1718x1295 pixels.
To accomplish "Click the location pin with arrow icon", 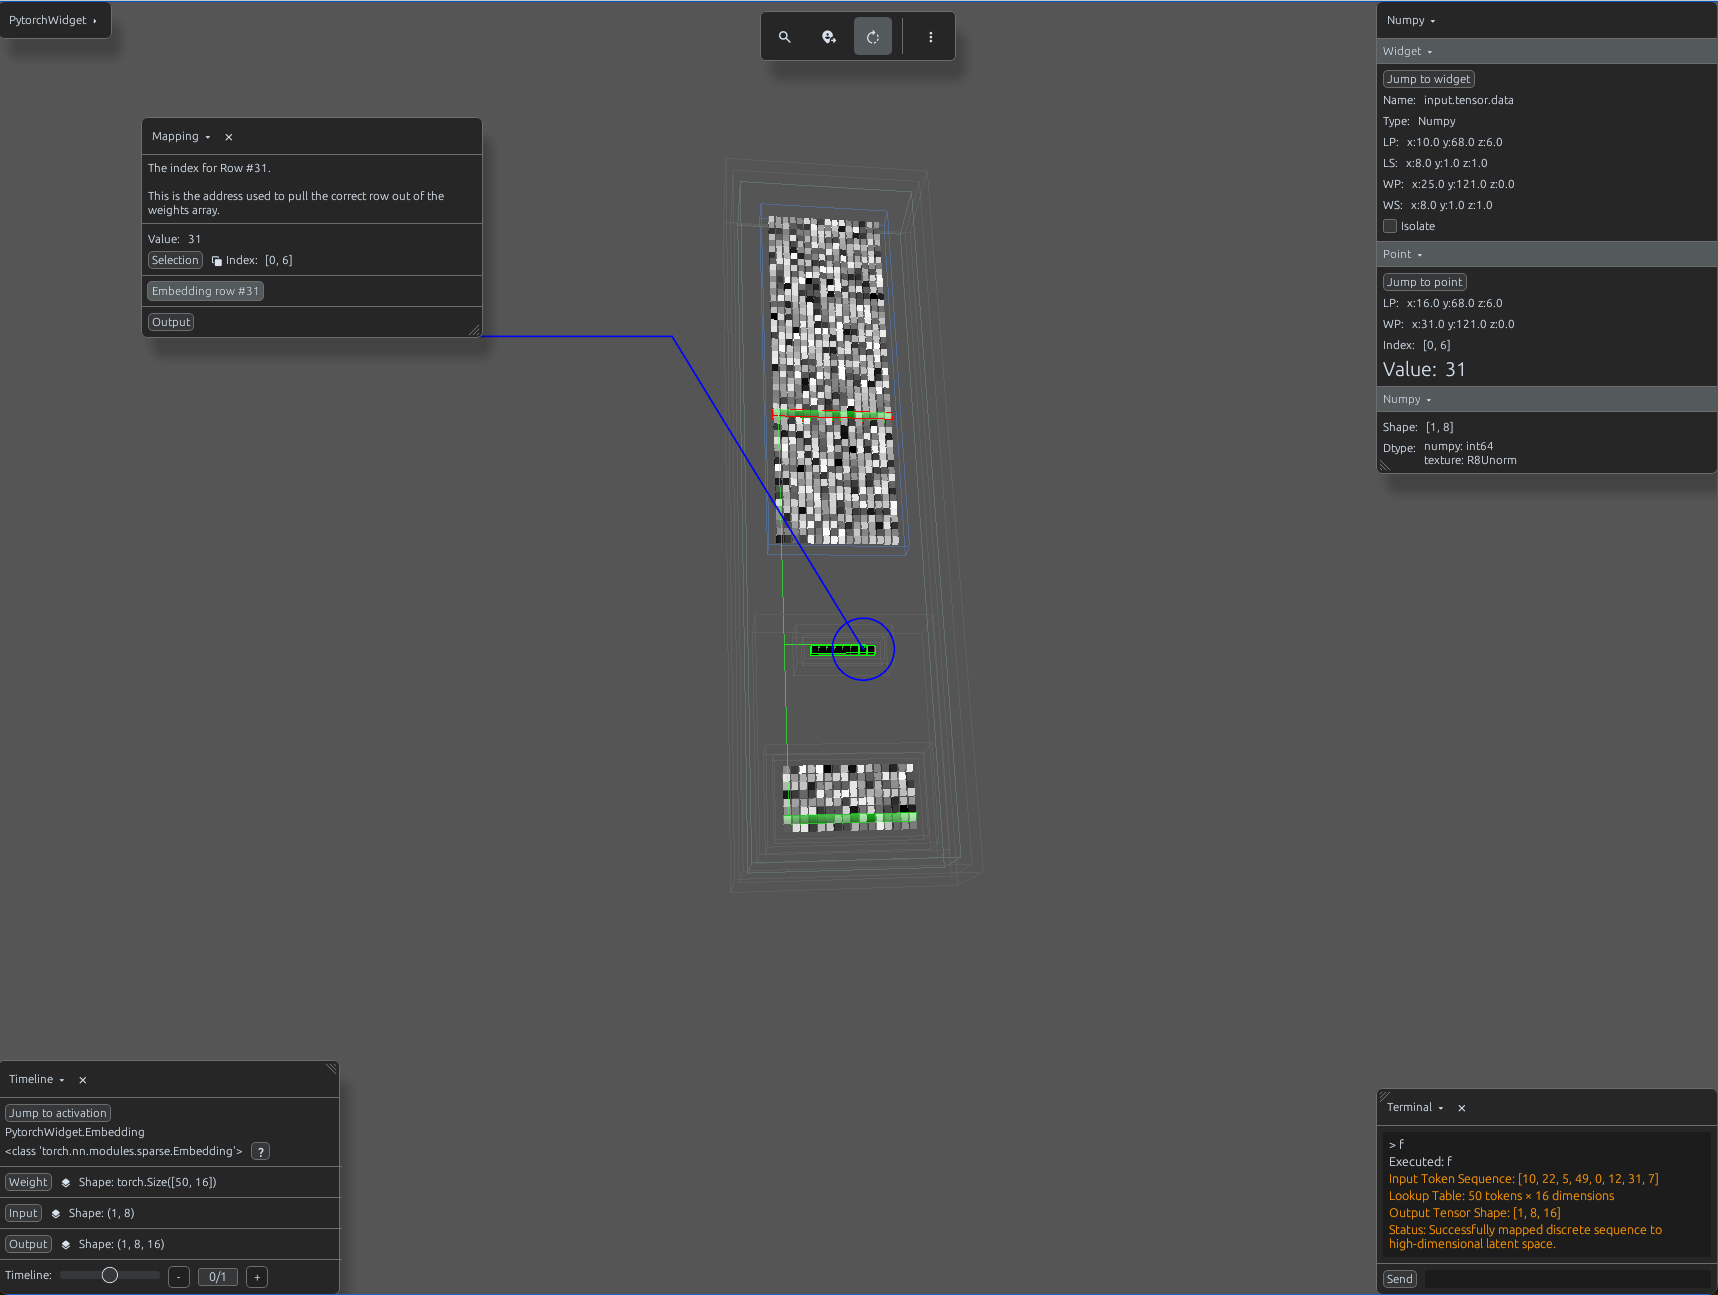I will tap(829, 37).
